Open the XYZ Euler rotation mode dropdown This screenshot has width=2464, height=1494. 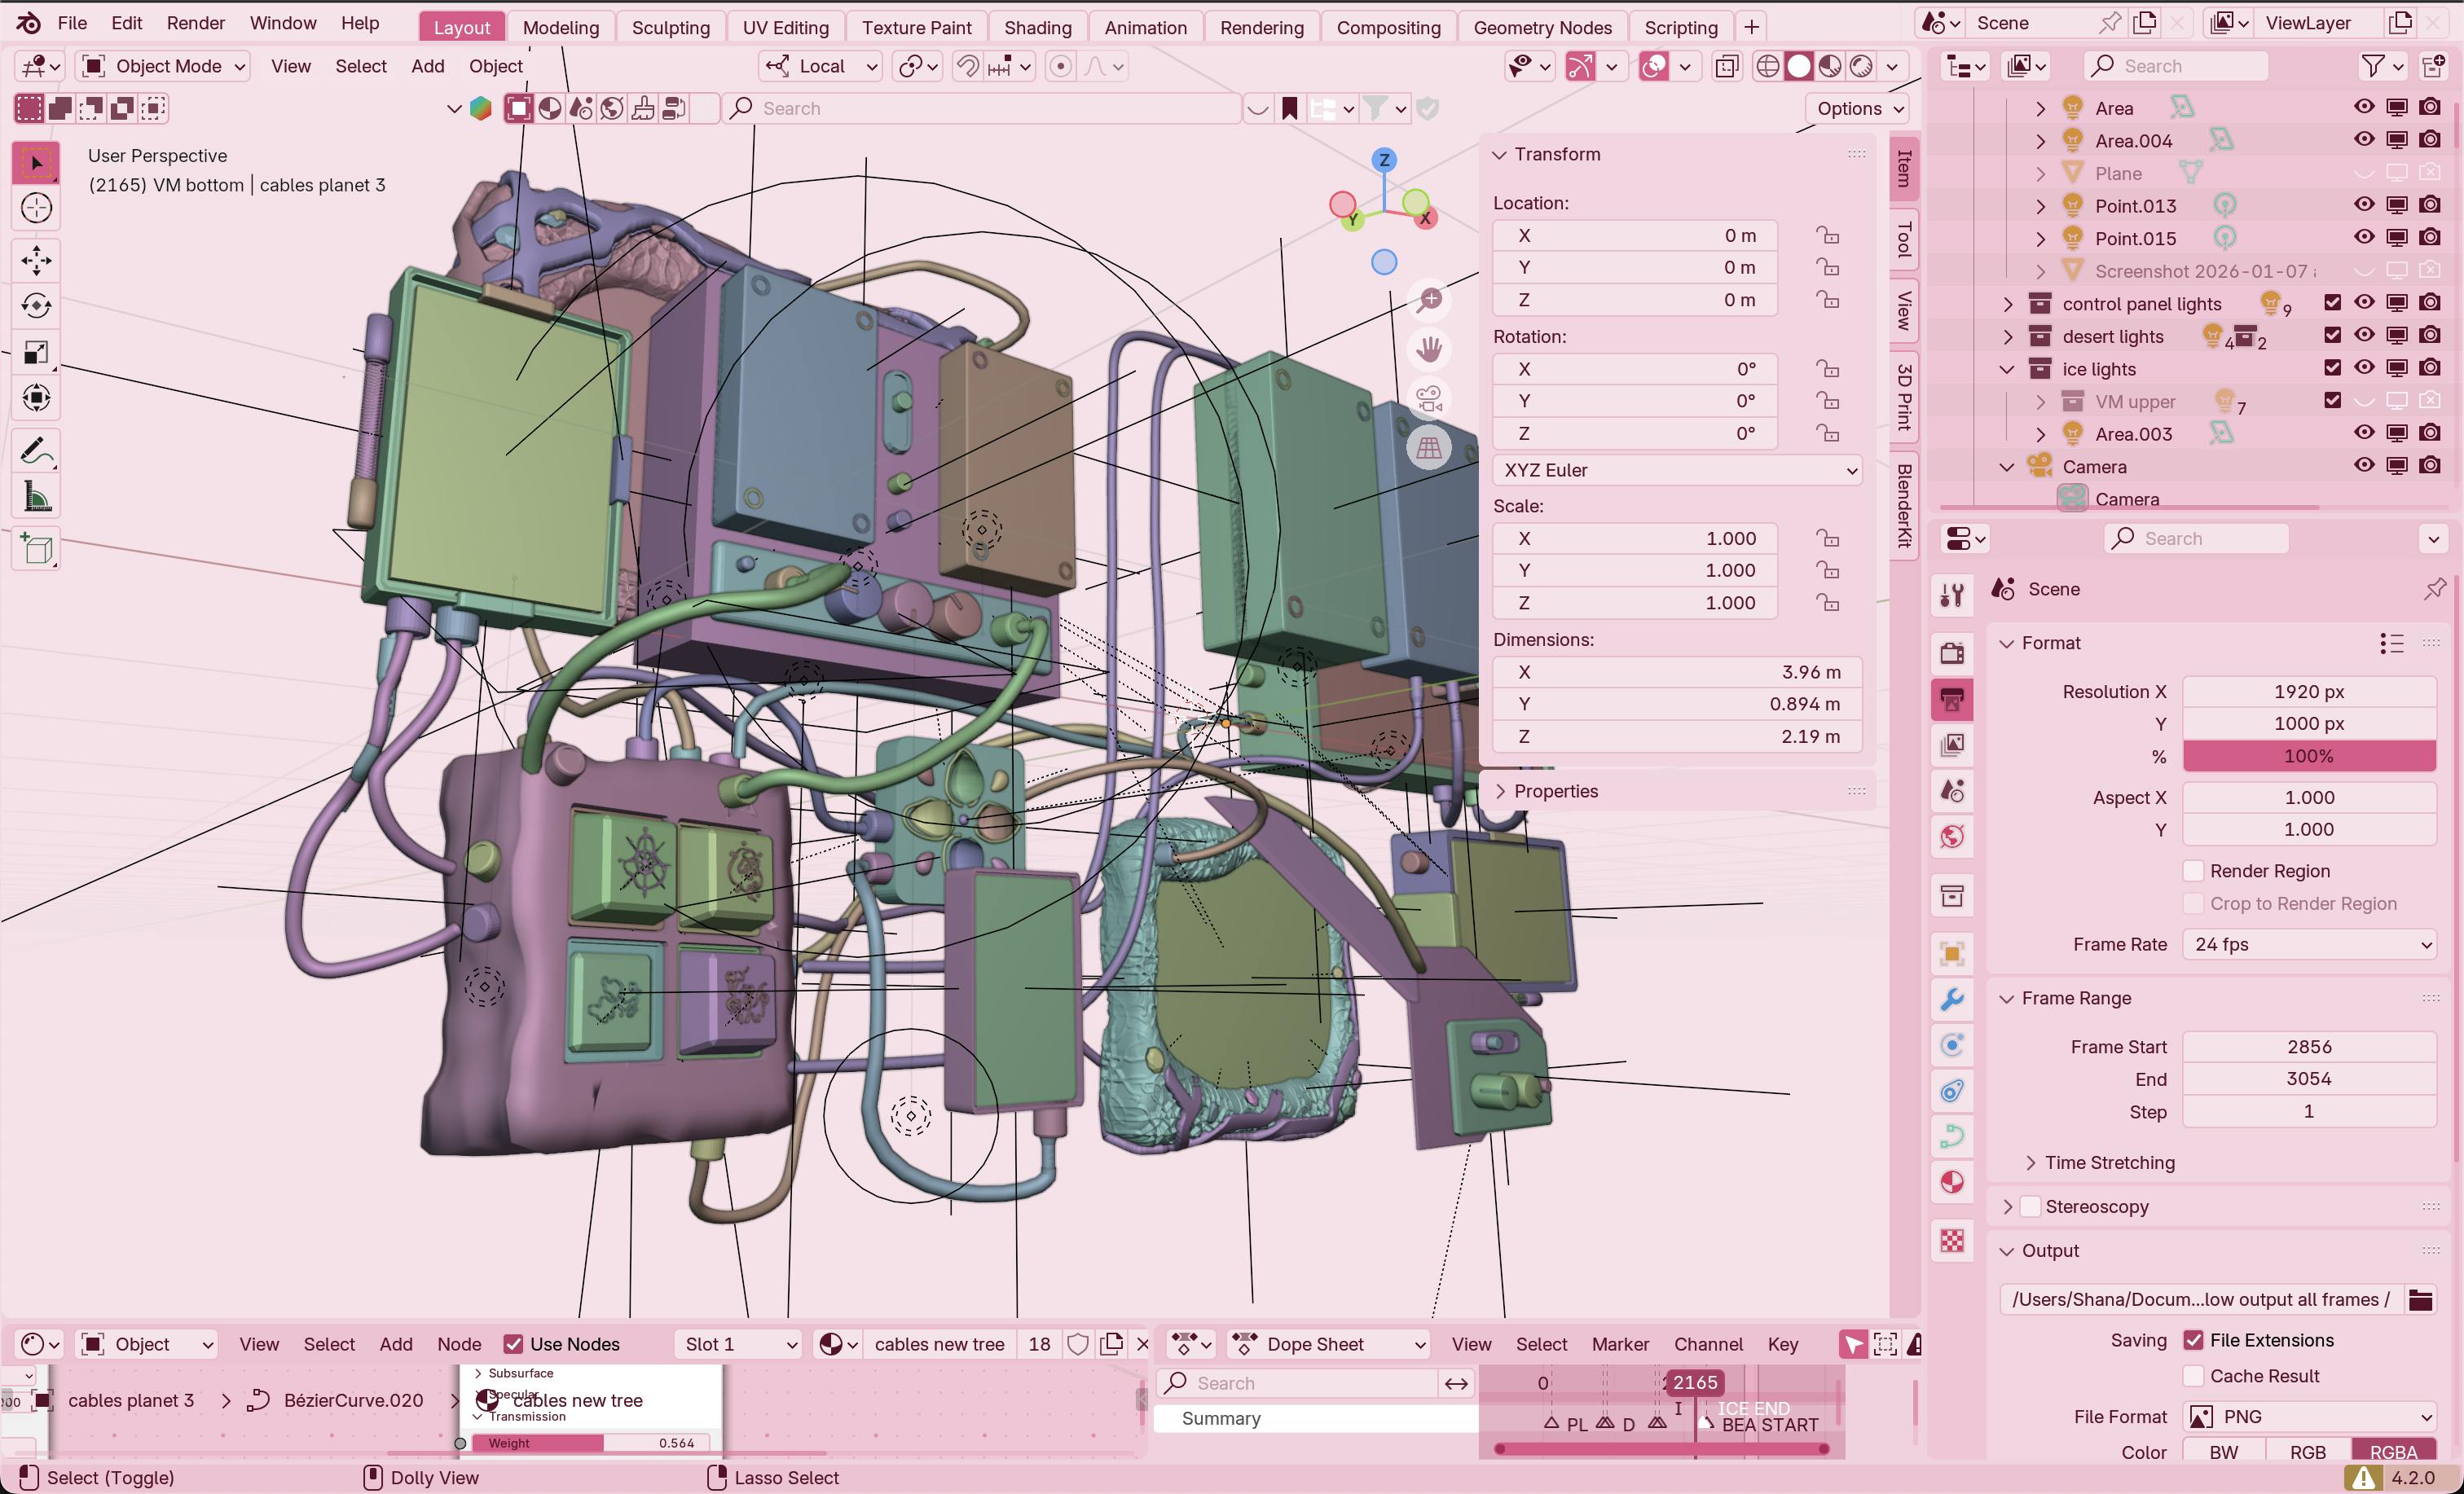click(1677, 470)
